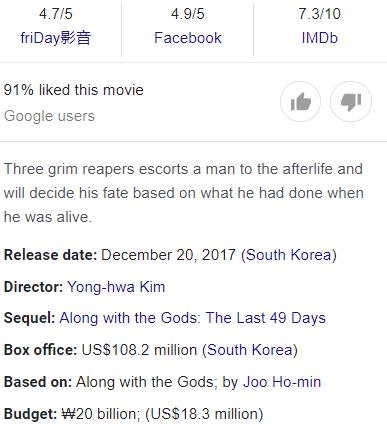
Task: Open director Yong-hwa Kim link
Action: pyautogui.click(x=116, y=287)
